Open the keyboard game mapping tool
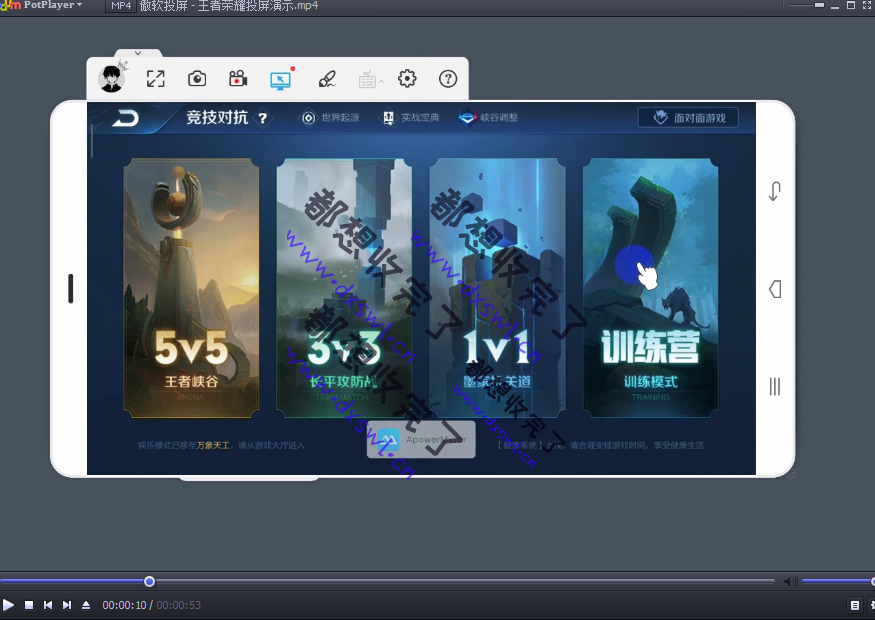Screen dimensions: 875x620 (367, 80)
